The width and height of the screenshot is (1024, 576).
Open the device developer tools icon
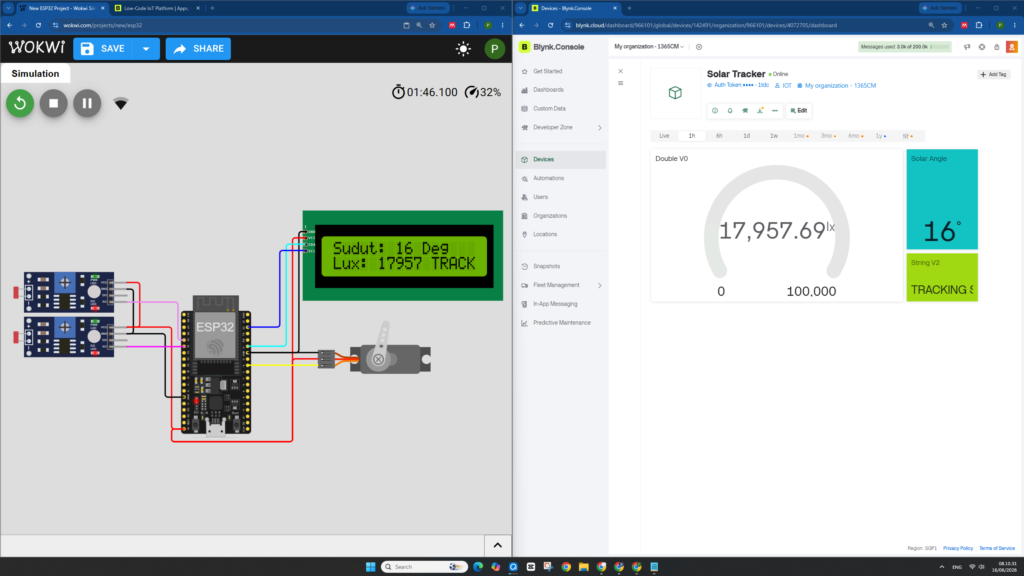745,110
